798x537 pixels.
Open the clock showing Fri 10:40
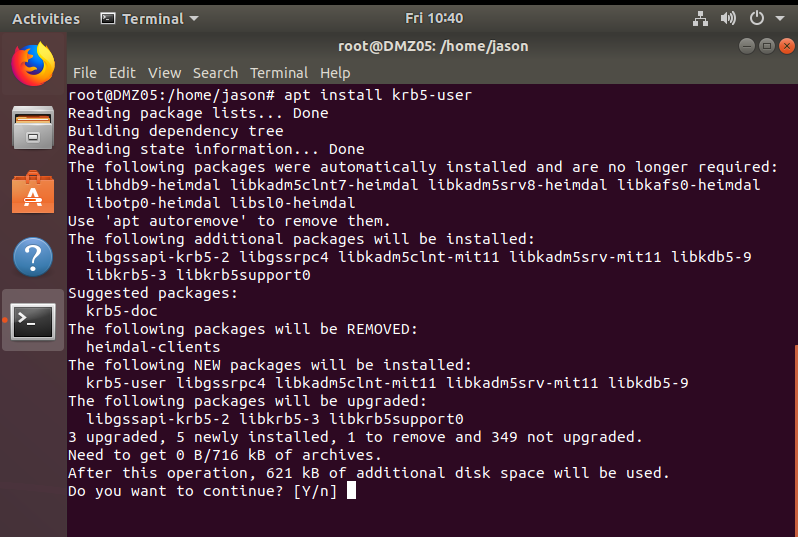434,18
